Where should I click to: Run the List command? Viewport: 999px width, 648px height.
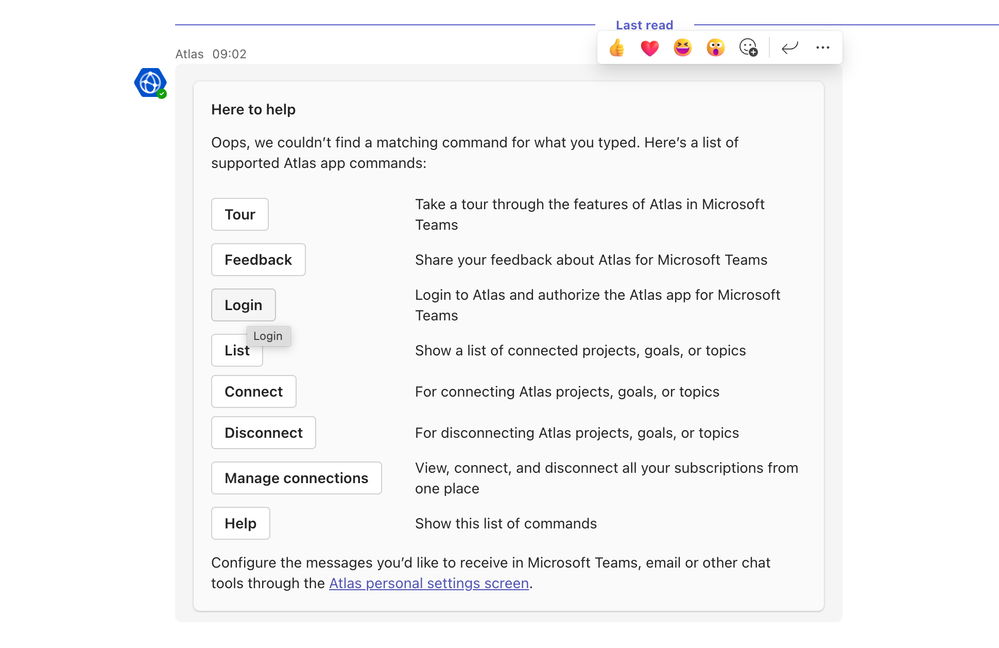[x=236, y=351]
